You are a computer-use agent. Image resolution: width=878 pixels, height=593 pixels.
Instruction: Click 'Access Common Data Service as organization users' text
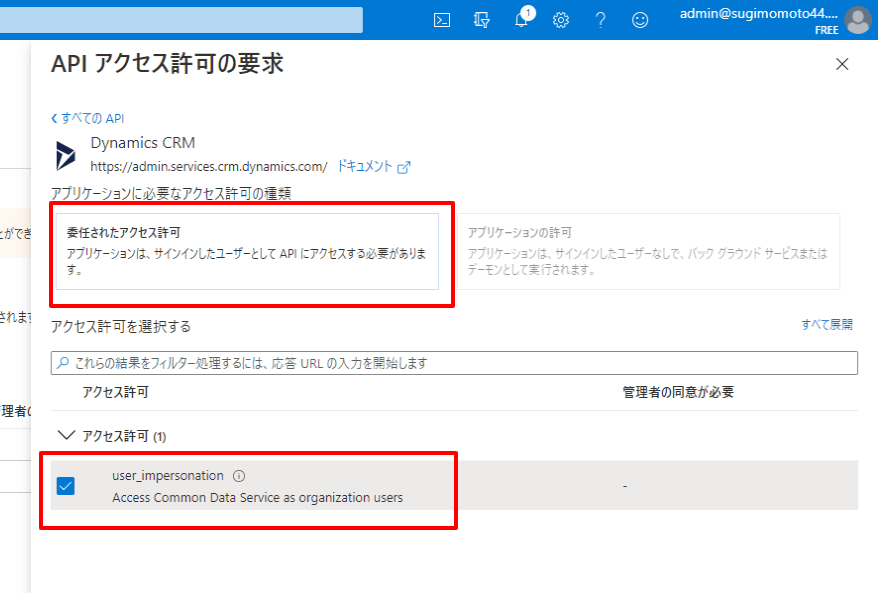258,497
